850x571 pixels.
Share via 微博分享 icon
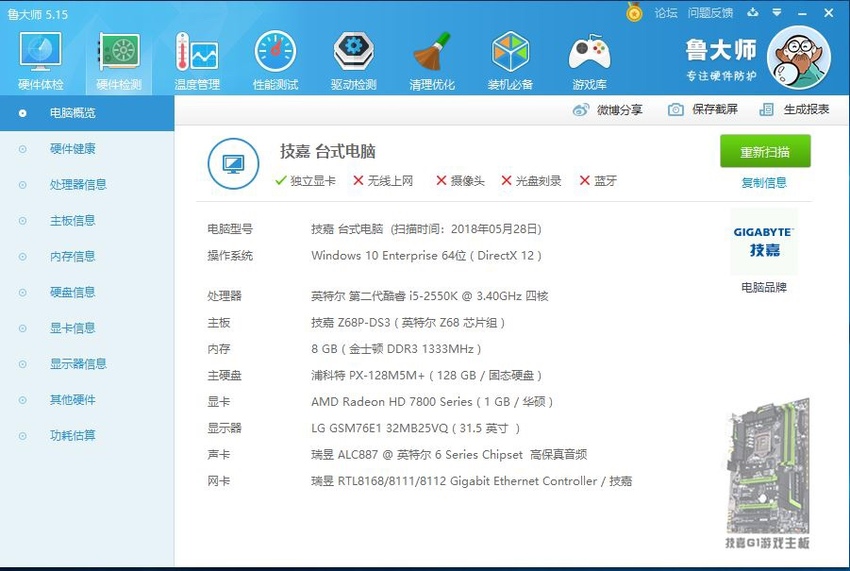[608, 110]
